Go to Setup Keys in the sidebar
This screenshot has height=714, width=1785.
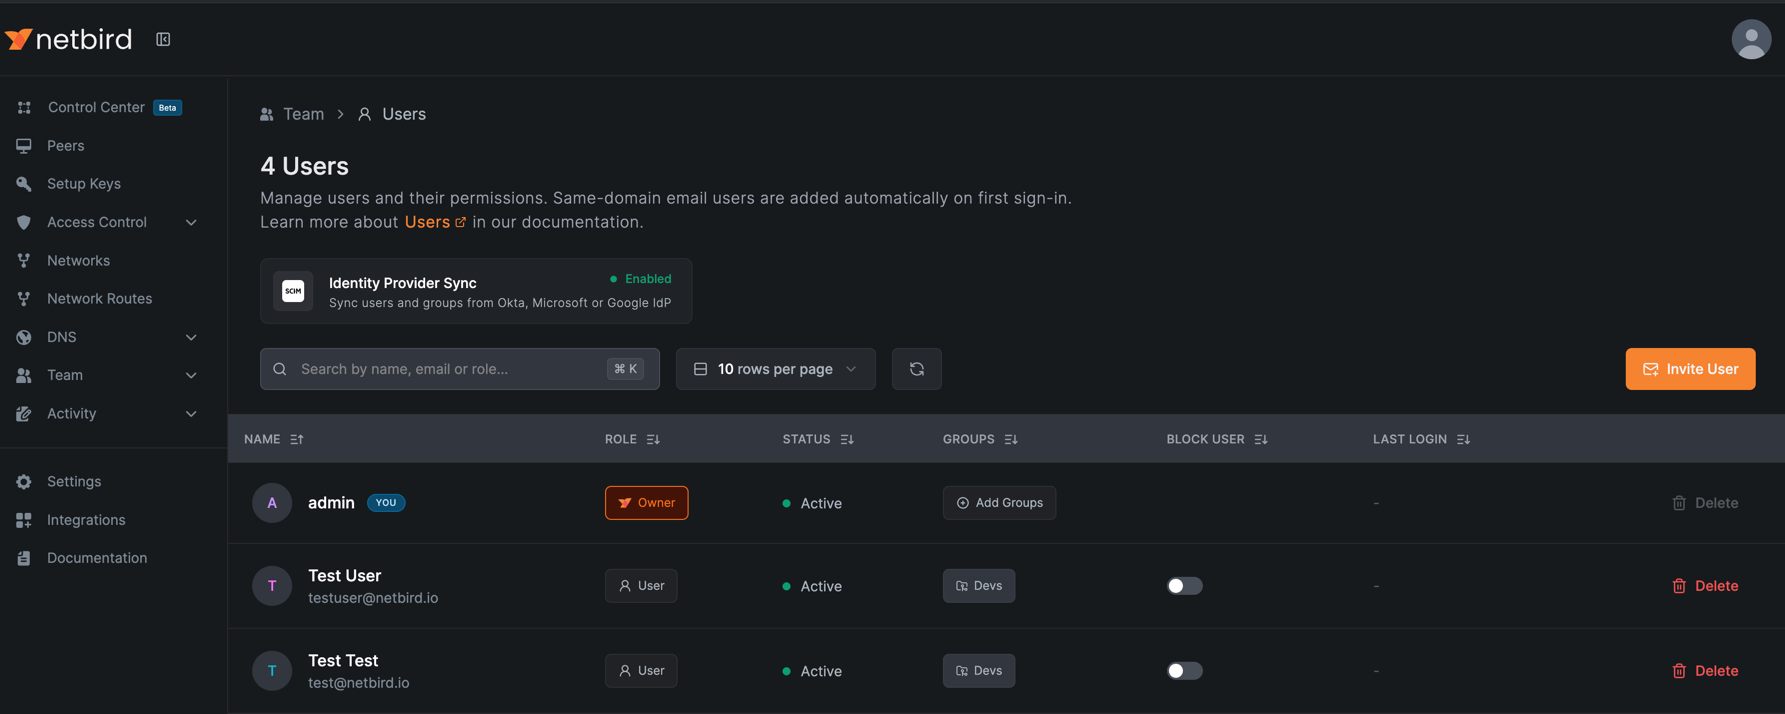84,184
